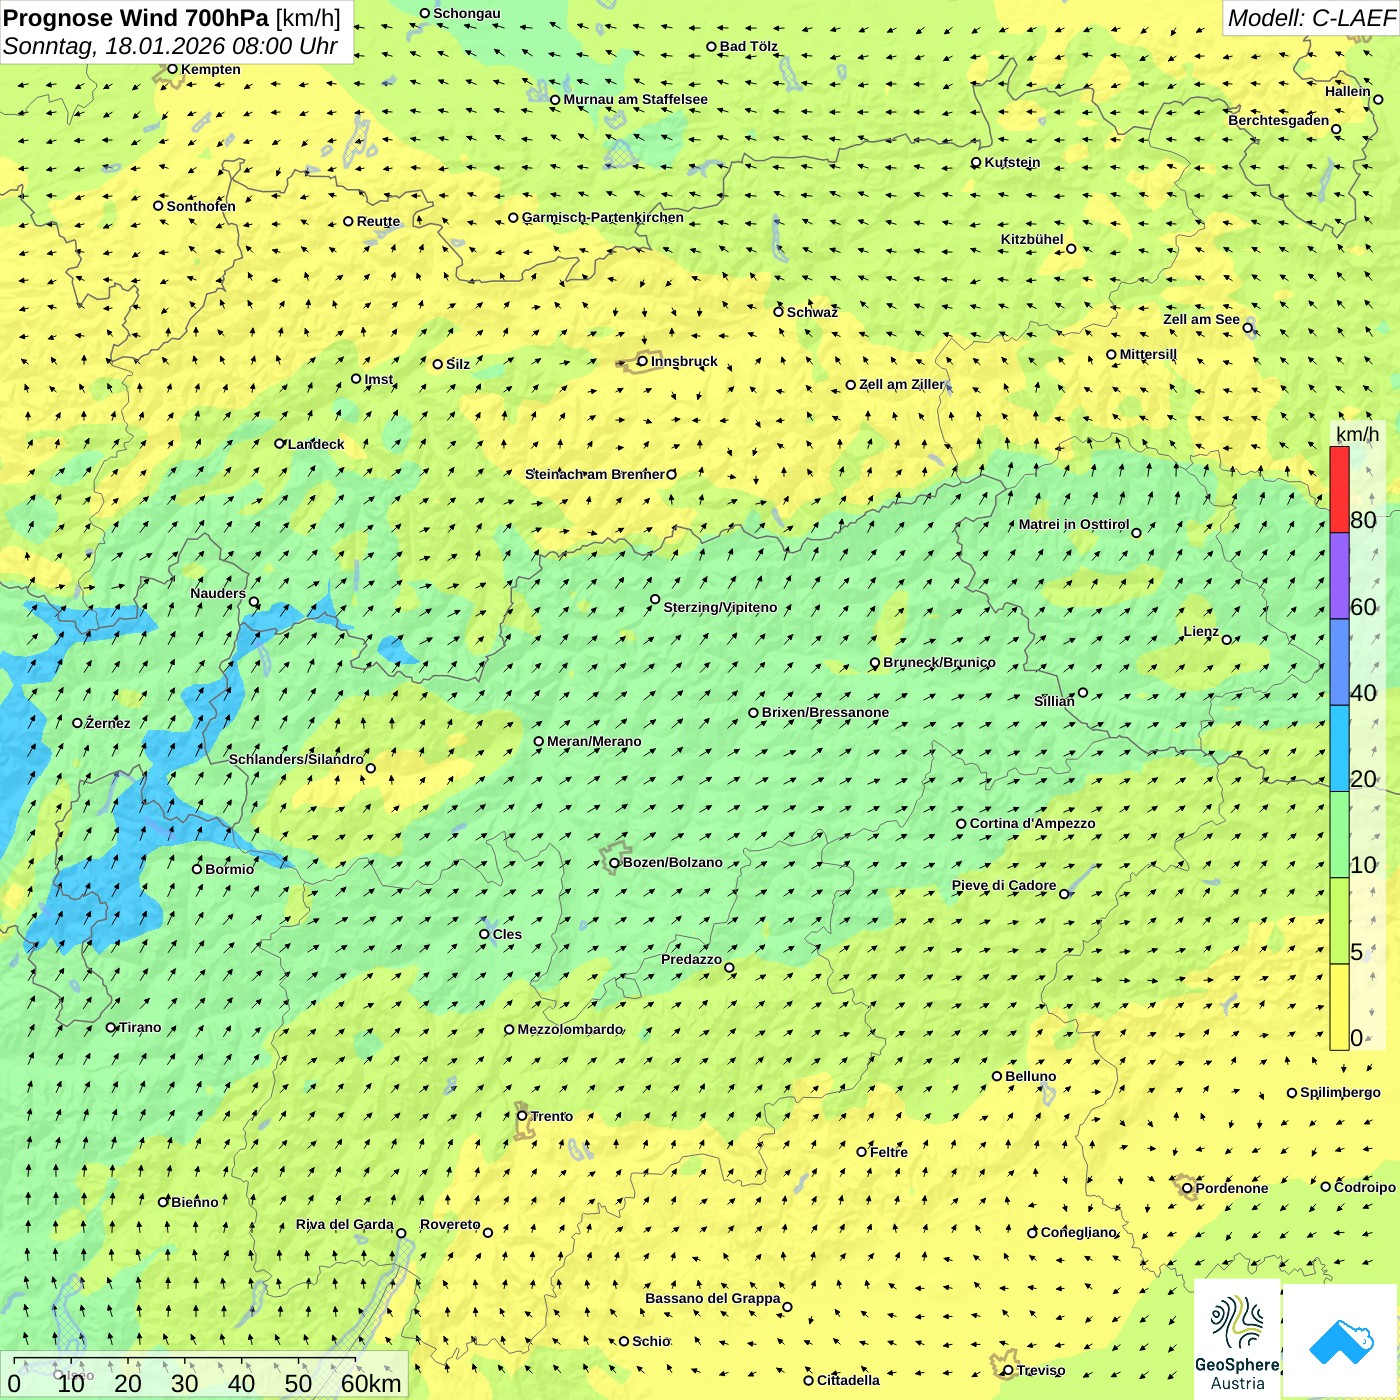Click the 'Nauders' label
This screenshot has width=1400, height=1400.
tap(218, 593)
